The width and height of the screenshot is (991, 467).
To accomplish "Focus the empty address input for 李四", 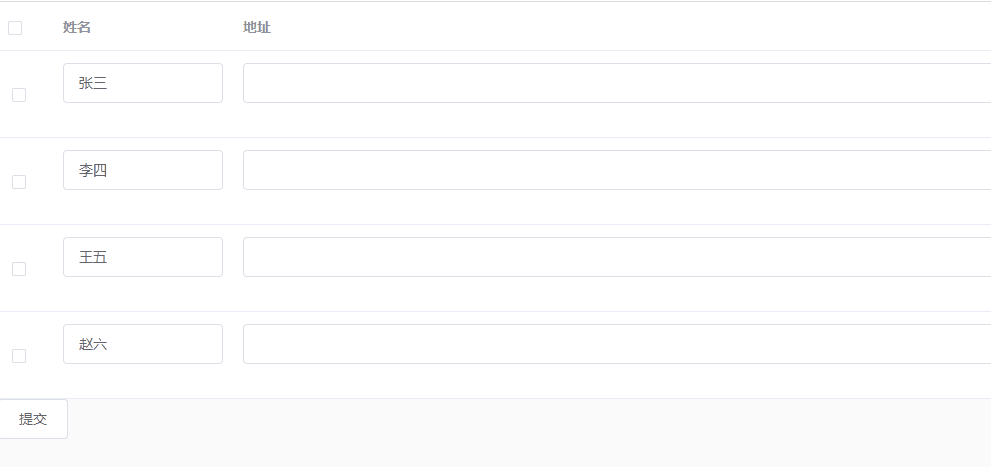I will [616, 170].
